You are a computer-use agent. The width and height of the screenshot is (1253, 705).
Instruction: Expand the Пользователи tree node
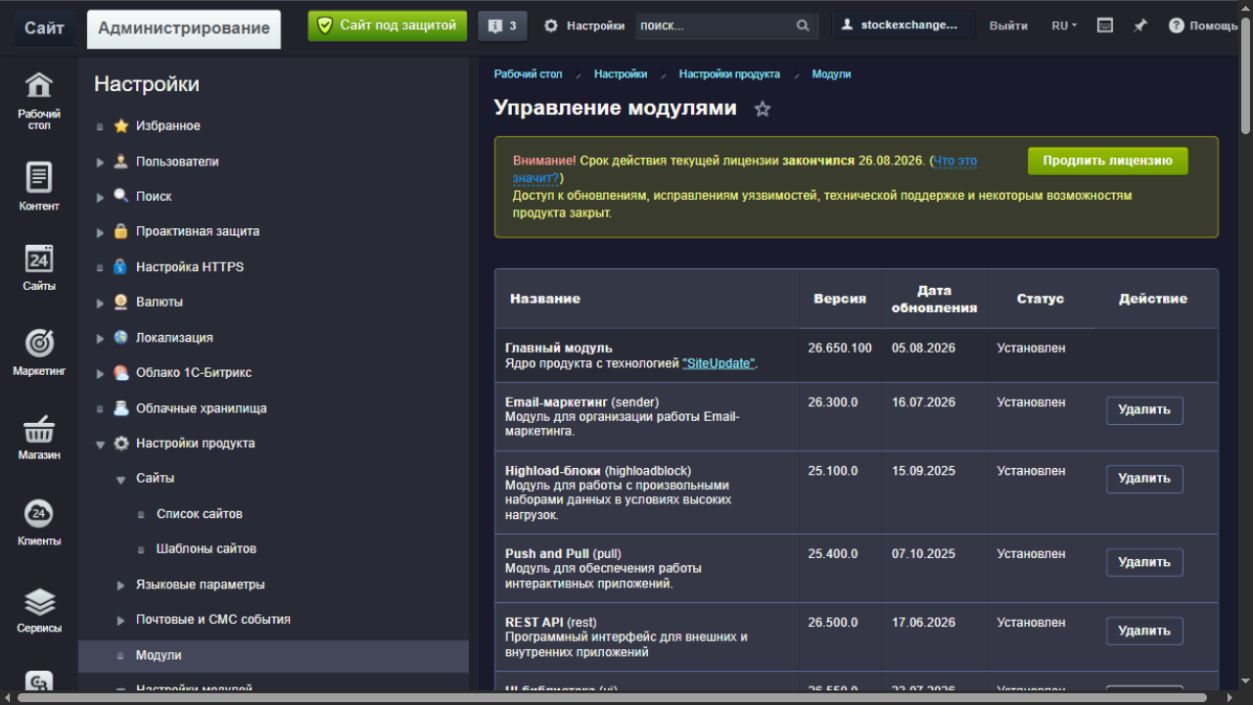click(100, 162)
